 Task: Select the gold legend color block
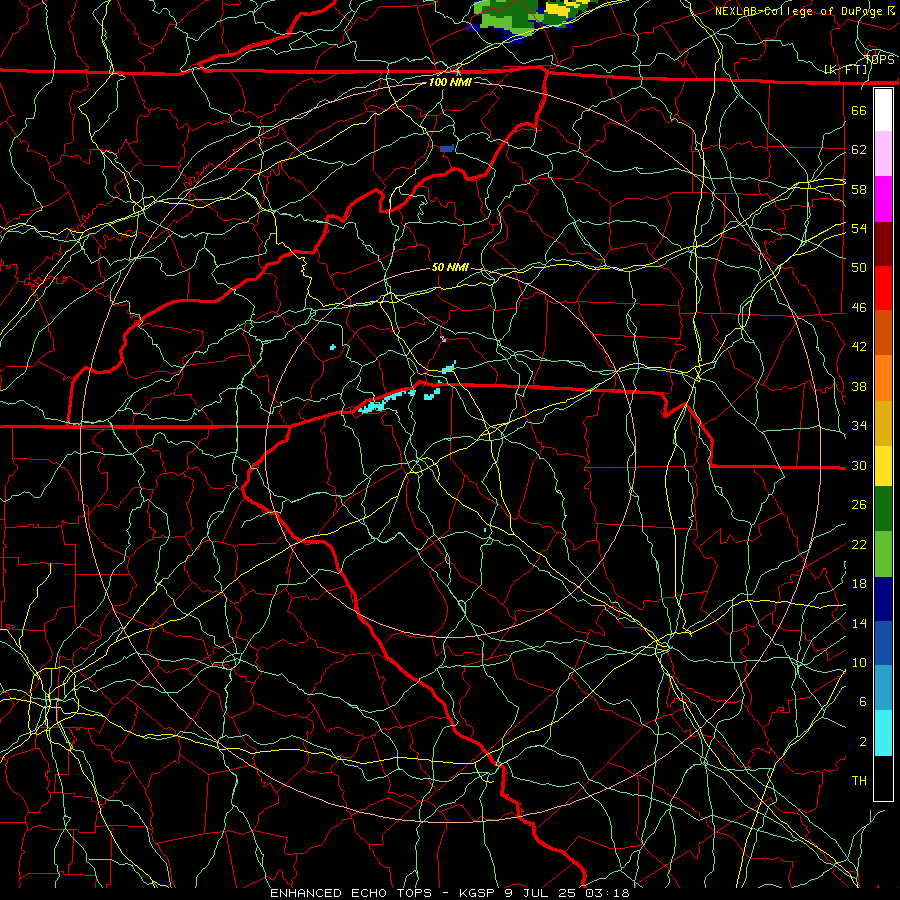883,423
